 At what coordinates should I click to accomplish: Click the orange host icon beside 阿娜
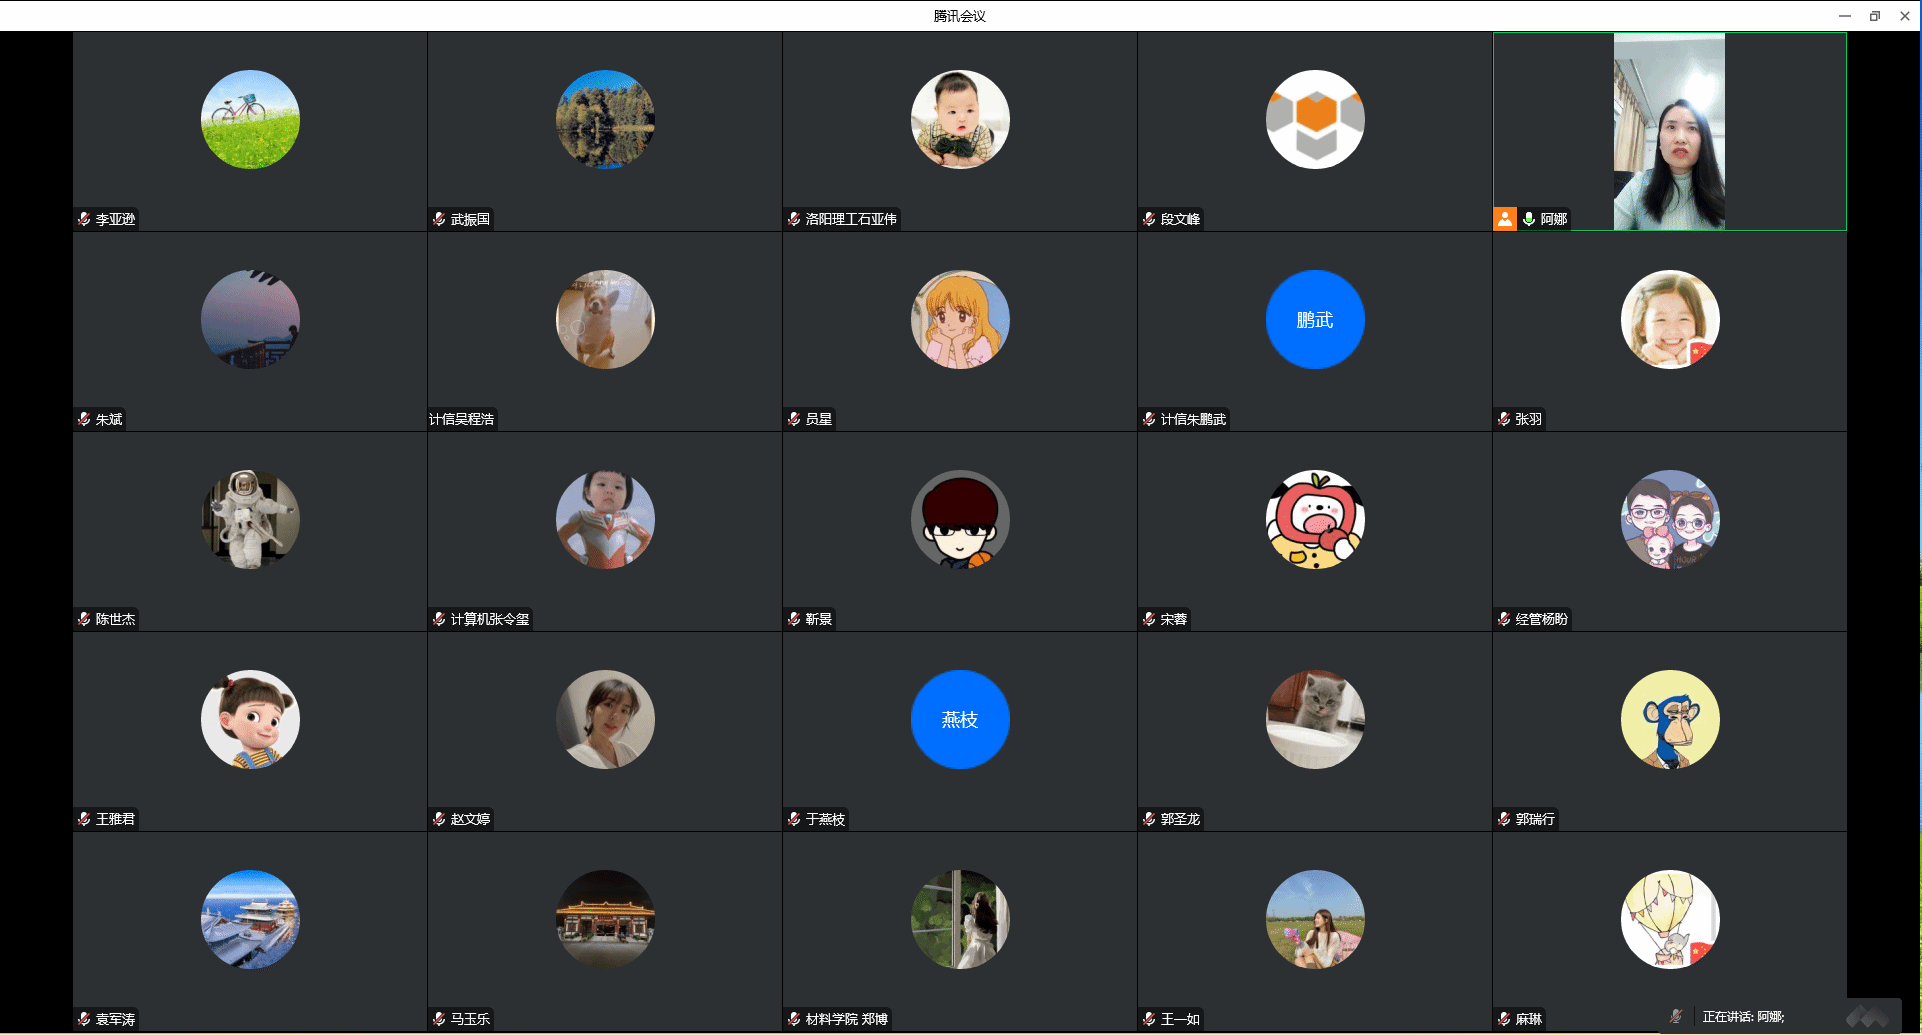[1505, 219]
